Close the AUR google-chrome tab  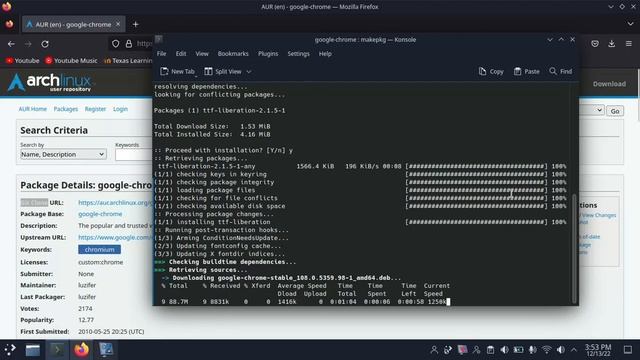click(x=118, y=24)
